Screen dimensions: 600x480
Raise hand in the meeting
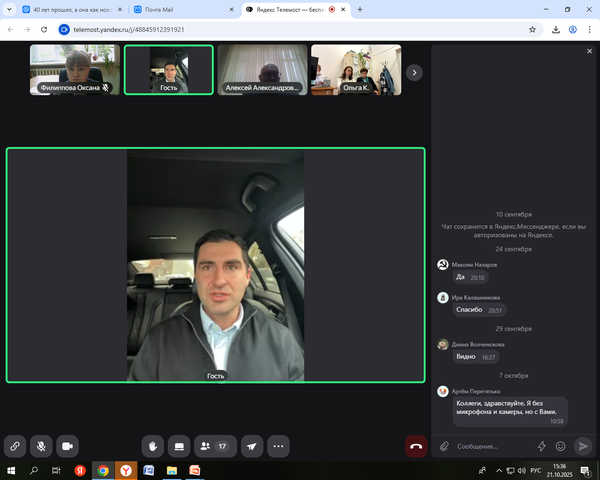[153, 446]
